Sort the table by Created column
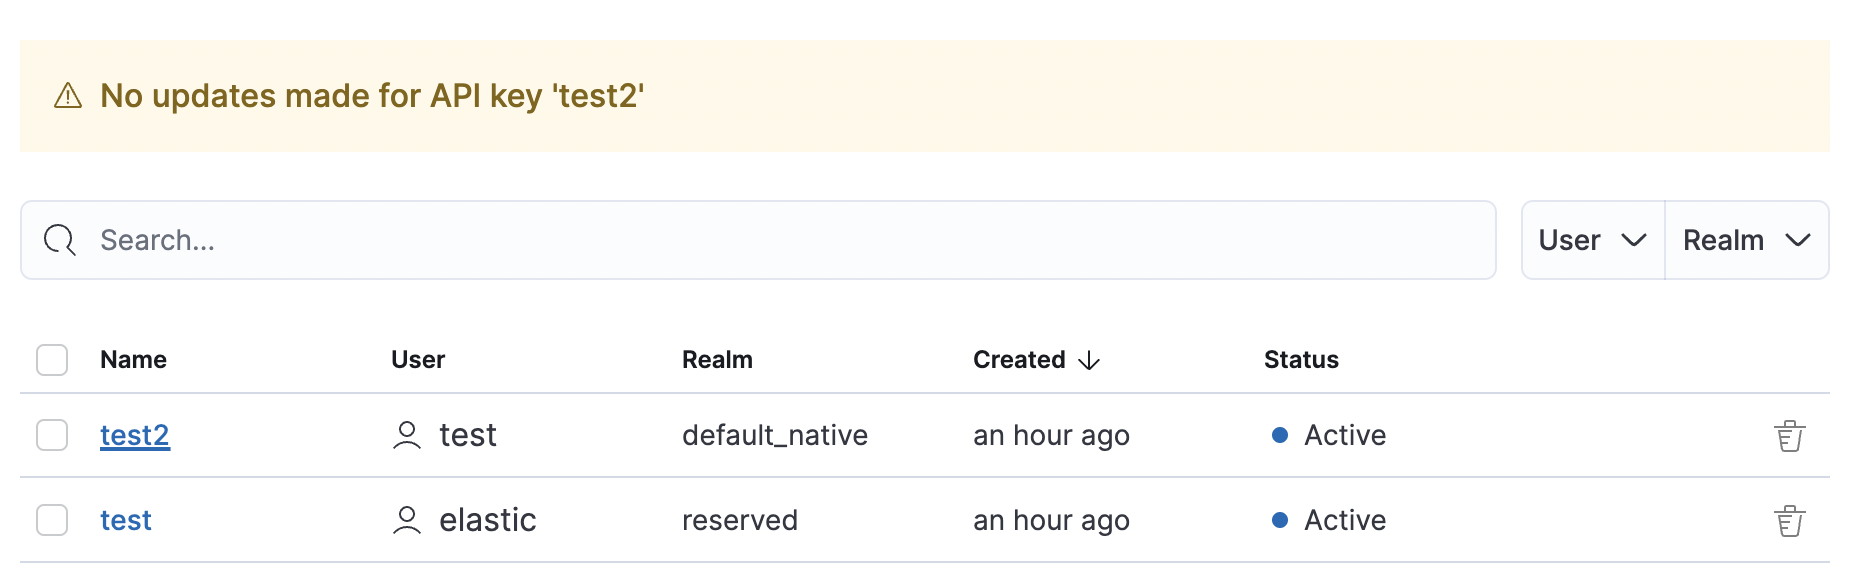 [1019, 360]
